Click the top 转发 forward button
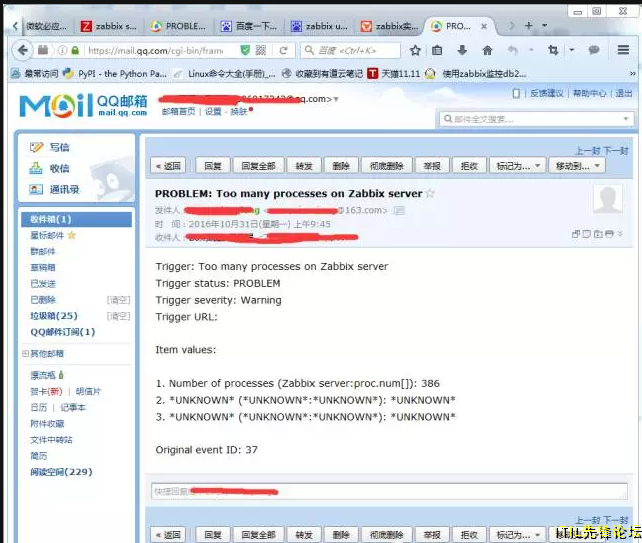Screen dimensions: 642x543 (x=304, y=166)
